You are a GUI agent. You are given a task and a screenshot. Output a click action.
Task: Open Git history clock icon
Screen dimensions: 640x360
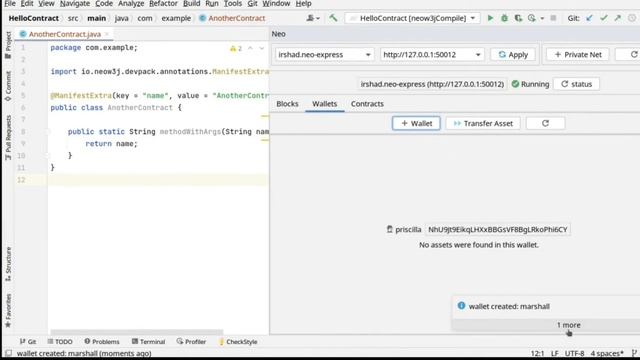tap(632, 18)
